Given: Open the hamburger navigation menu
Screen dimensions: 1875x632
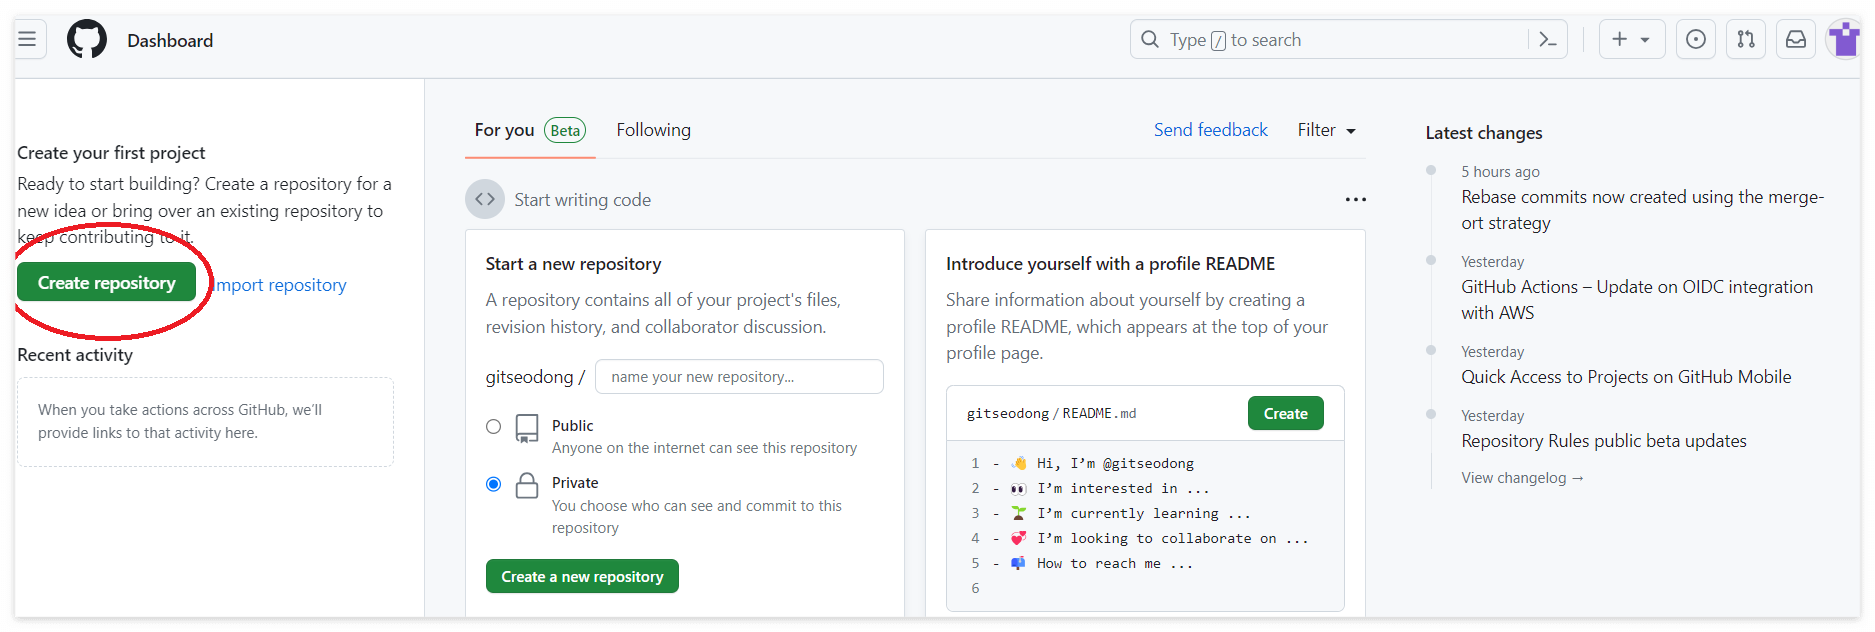Looking at the screenshot, I should 28,40.
